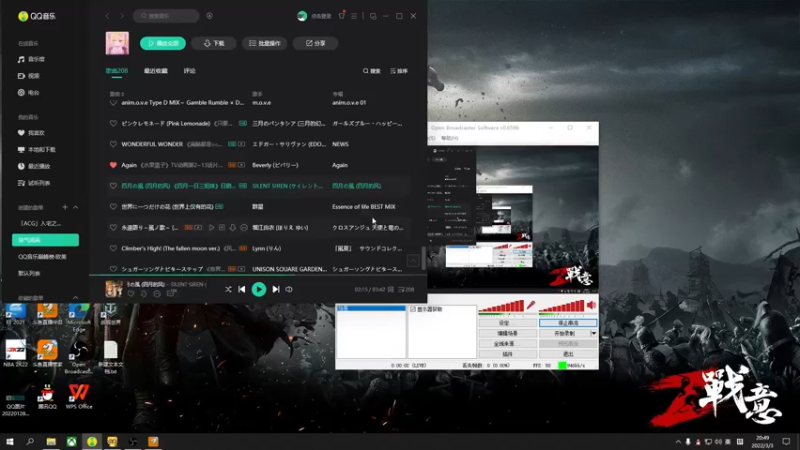Pause or play with the green play button
800x450 pixels.
259,289
